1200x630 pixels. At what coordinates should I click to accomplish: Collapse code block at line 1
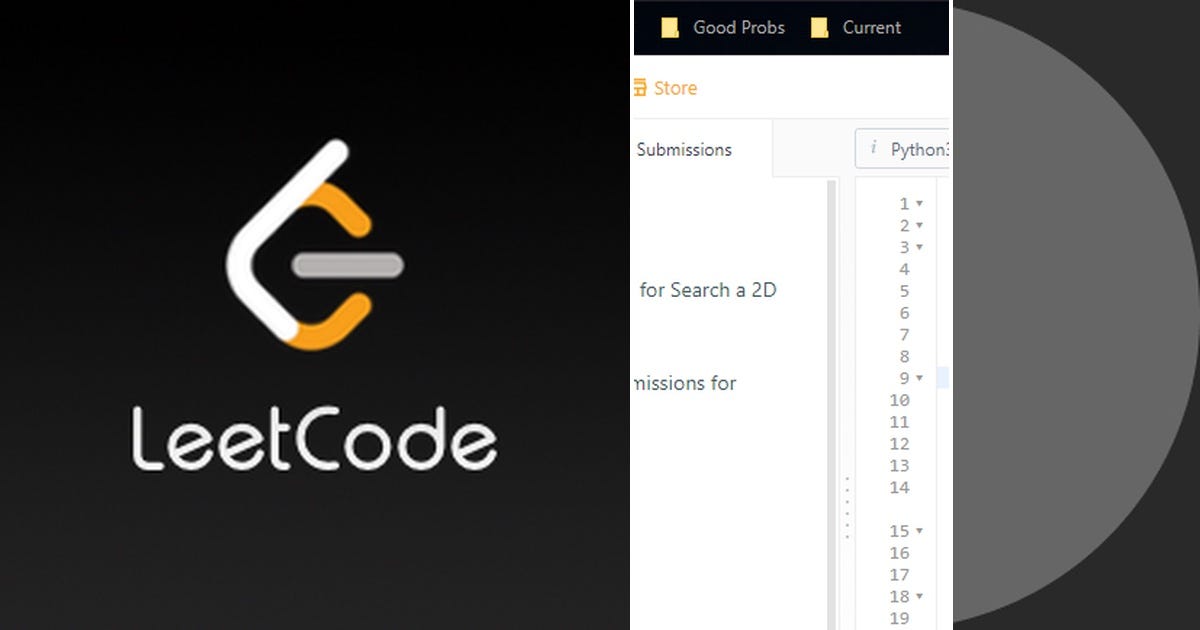pyautogui.click(x=919, y=204)
